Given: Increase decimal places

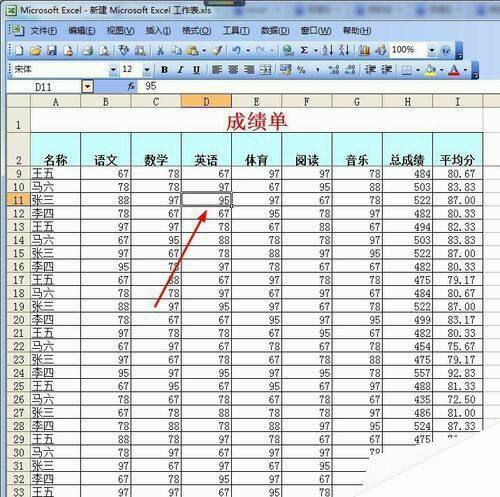Looking at the screenshot, I should coord(334,70).
